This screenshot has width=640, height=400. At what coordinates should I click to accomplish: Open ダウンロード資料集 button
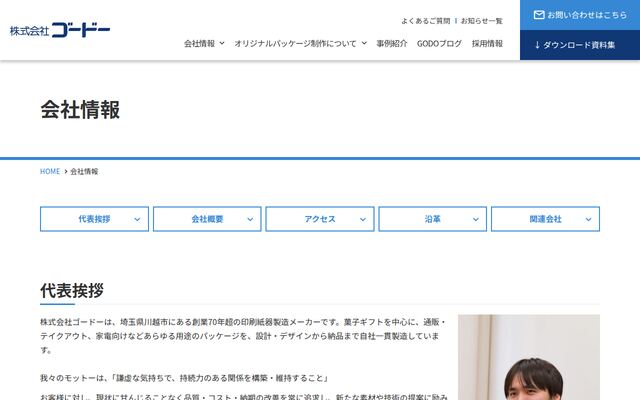coord(580,45)
